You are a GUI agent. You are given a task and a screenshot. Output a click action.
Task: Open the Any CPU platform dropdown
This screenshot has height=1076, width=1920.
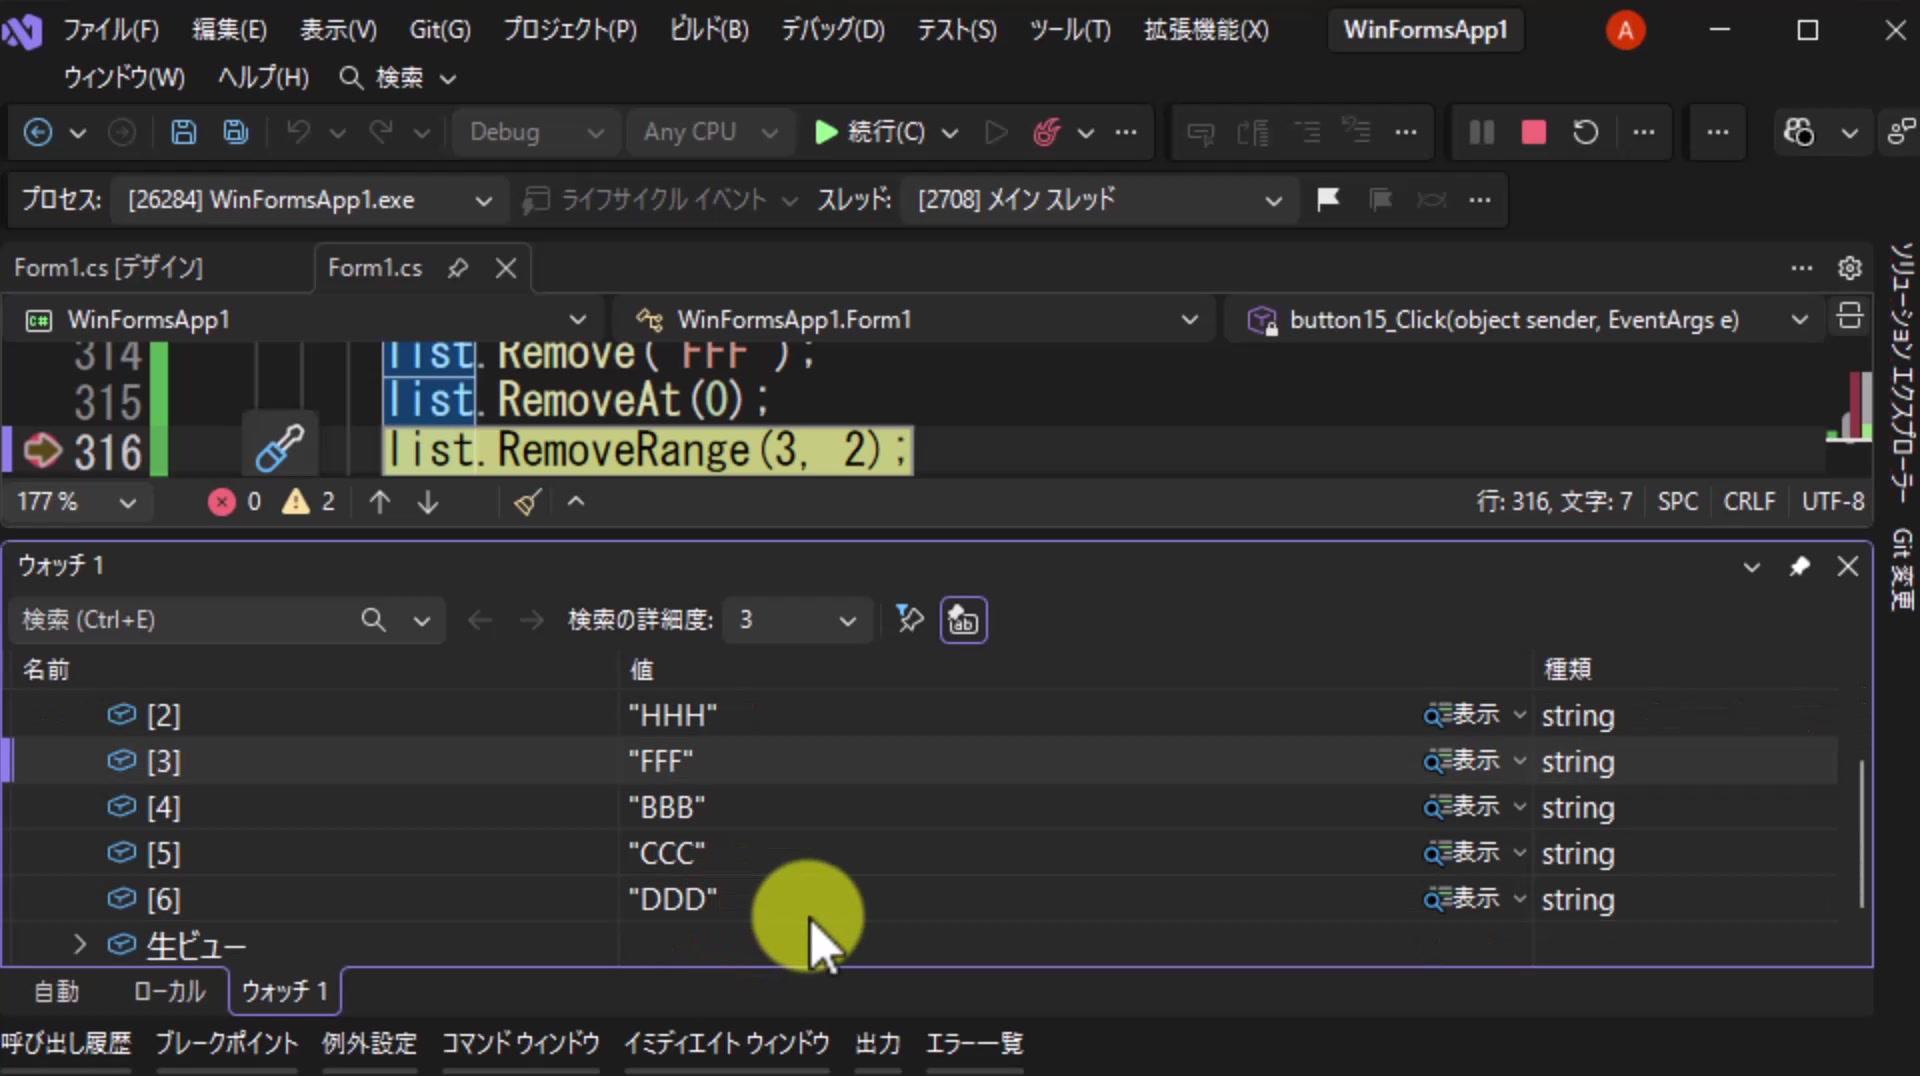pyautogui.click(x=711, y=132)
